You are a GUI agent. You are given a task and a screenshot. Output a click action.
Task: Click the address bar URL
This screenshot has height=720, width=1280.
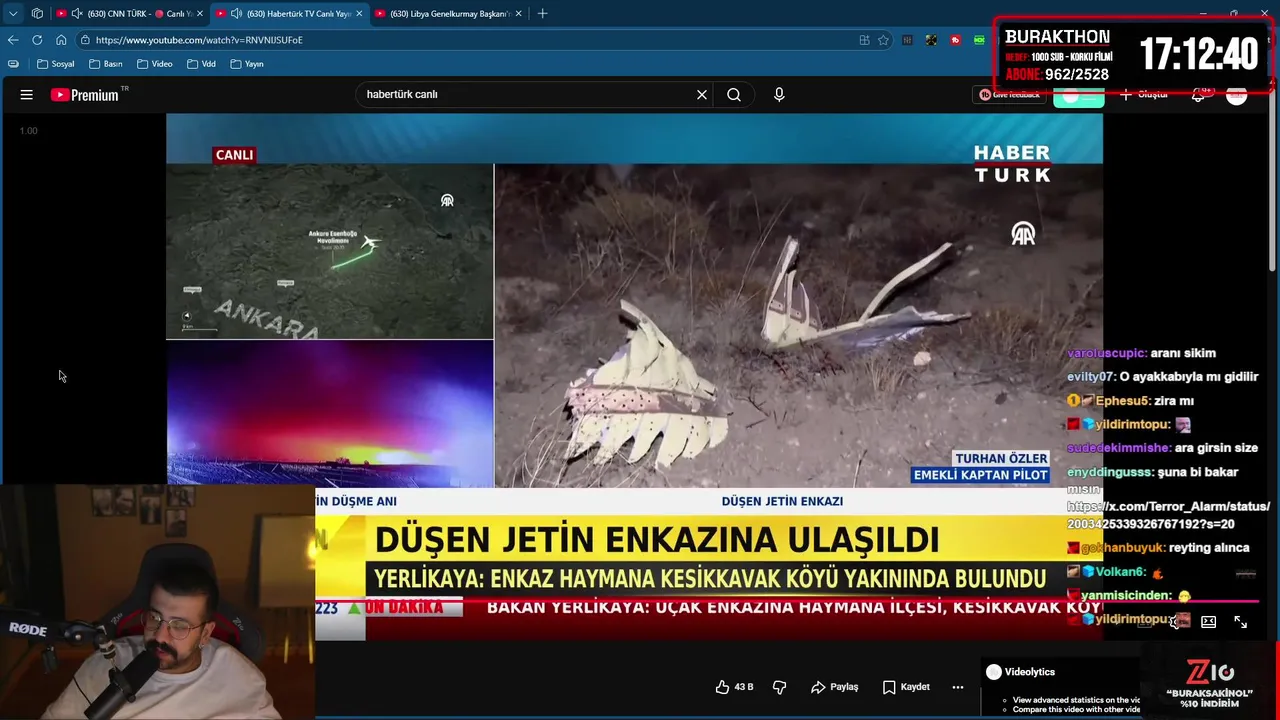(x=199, y=40)
